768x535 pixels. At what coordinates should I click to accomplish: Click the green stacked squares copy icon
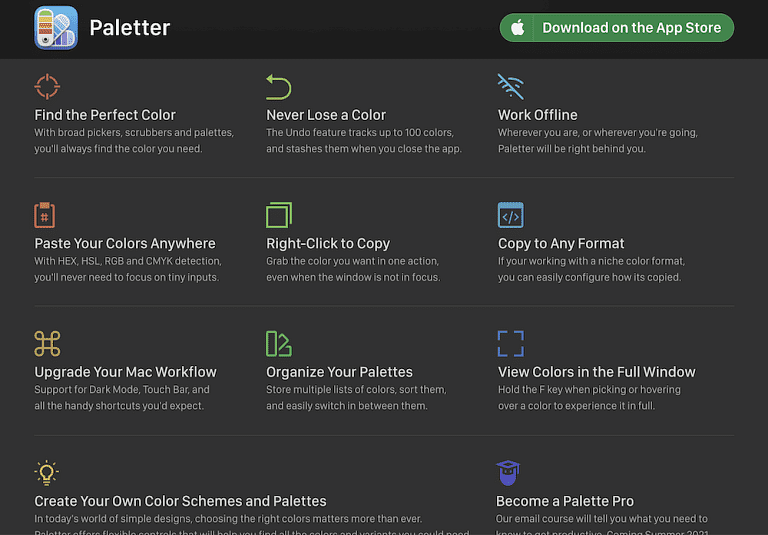279,215
